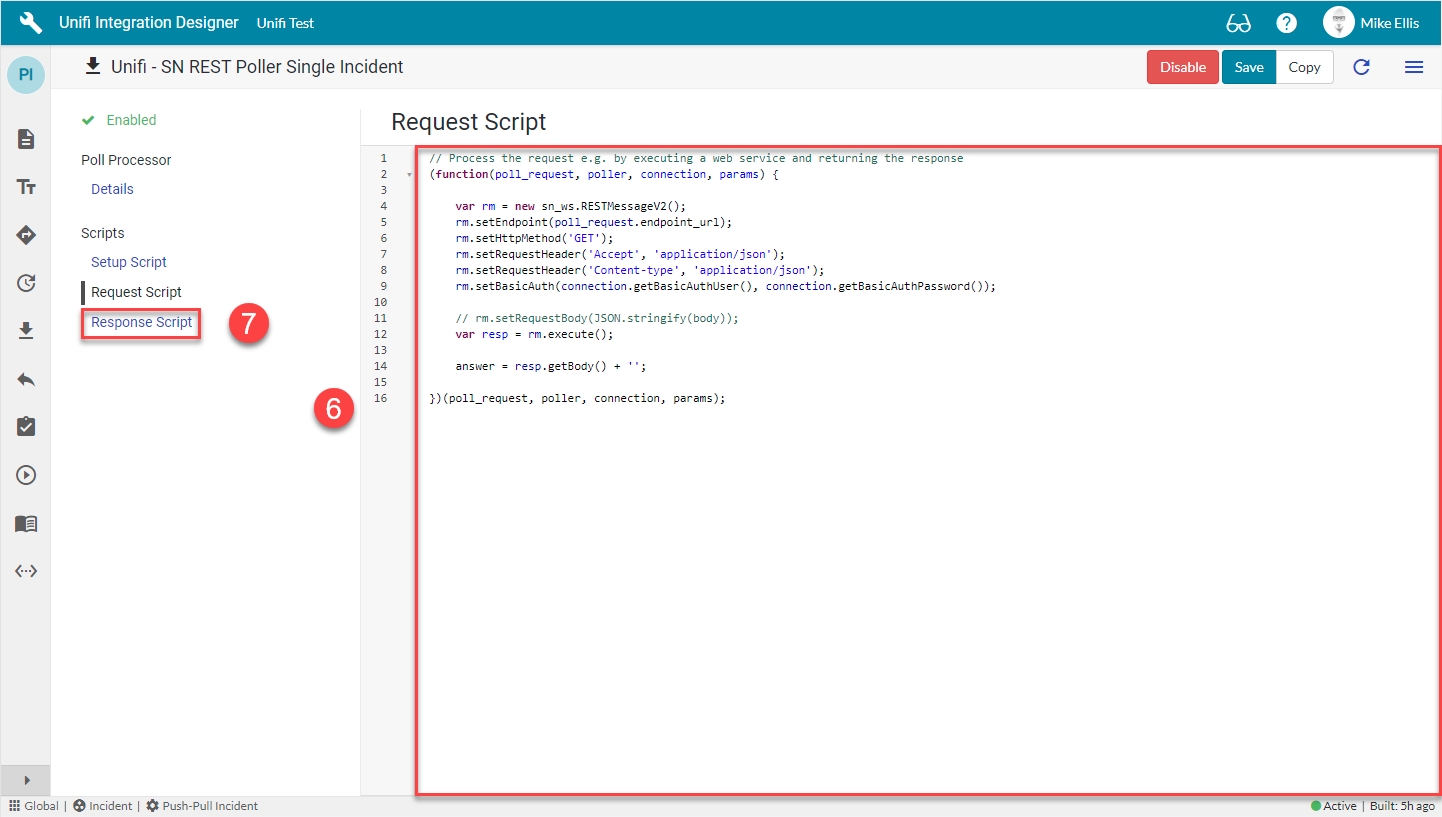Open the help question mark icon

pos(1287,23)
